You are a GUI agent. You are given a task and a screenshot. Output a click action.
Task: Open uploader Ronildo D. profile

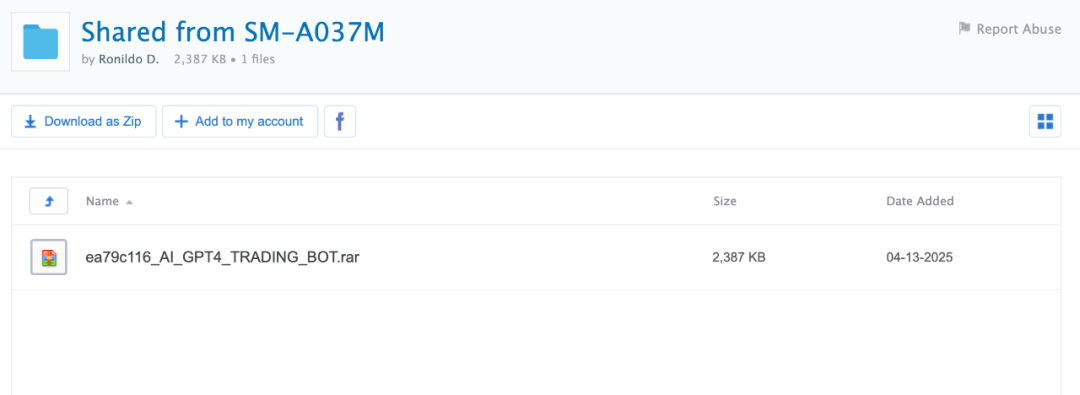tap(127, 59)
